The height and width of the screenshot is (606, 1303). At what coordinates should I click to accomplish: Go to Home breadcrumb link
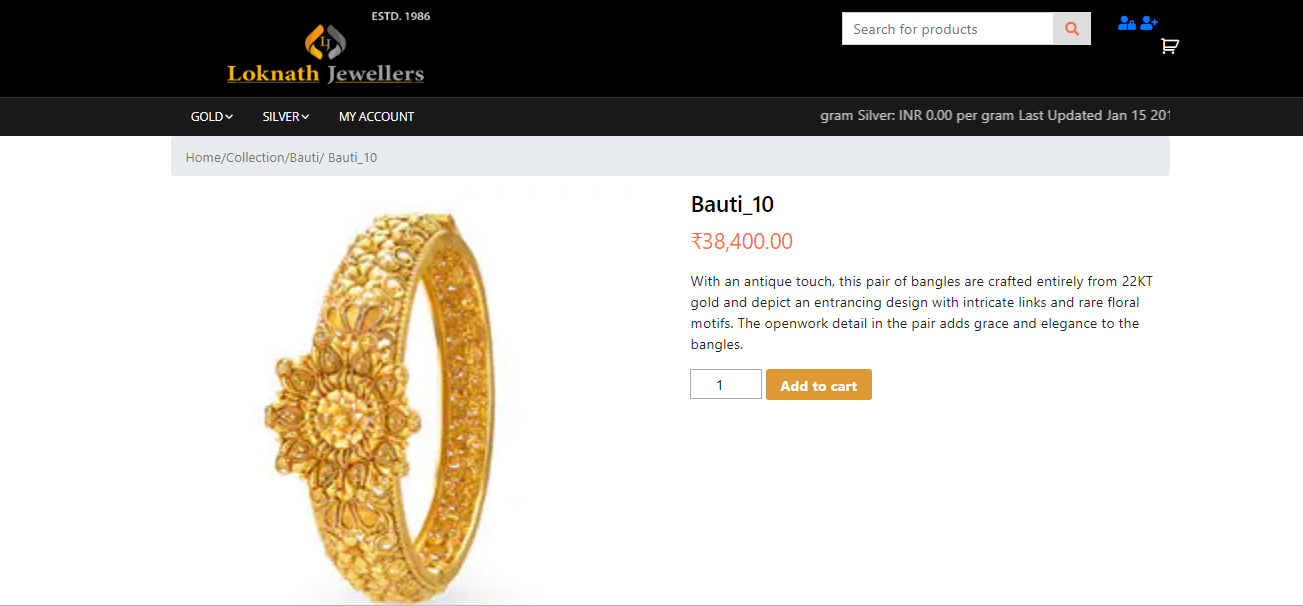pyautogui.click(x=203, y=158)
